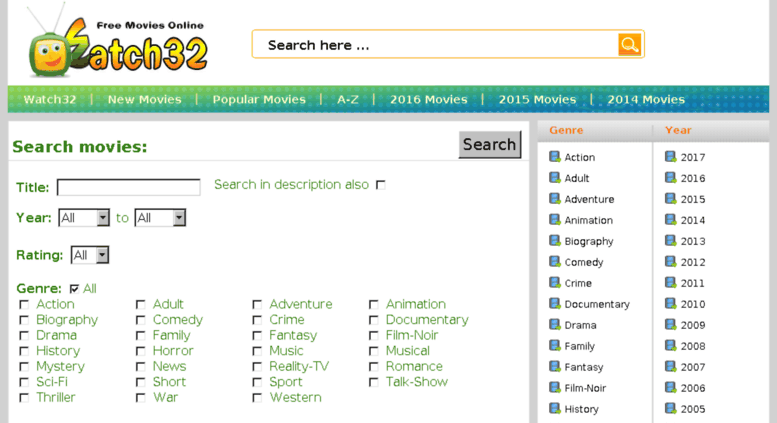The height and width of the screenshot is (423, 777).
Task: Tick the Horror genre checkbox
Action: tap(141, 351)
